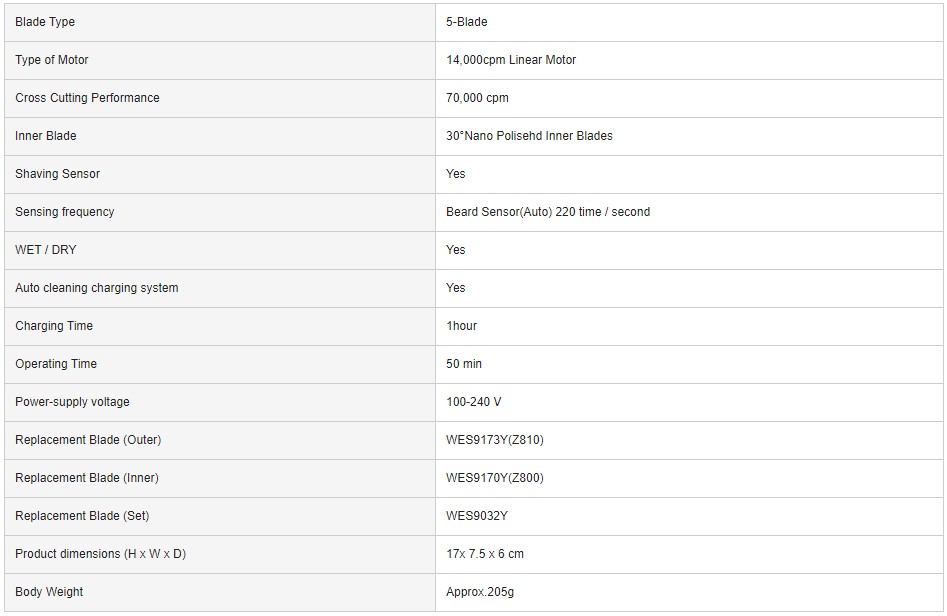The height and width of the screenshot is (616, 947).
Task: Click the Shaving Sensor row label
Action: 57,174
